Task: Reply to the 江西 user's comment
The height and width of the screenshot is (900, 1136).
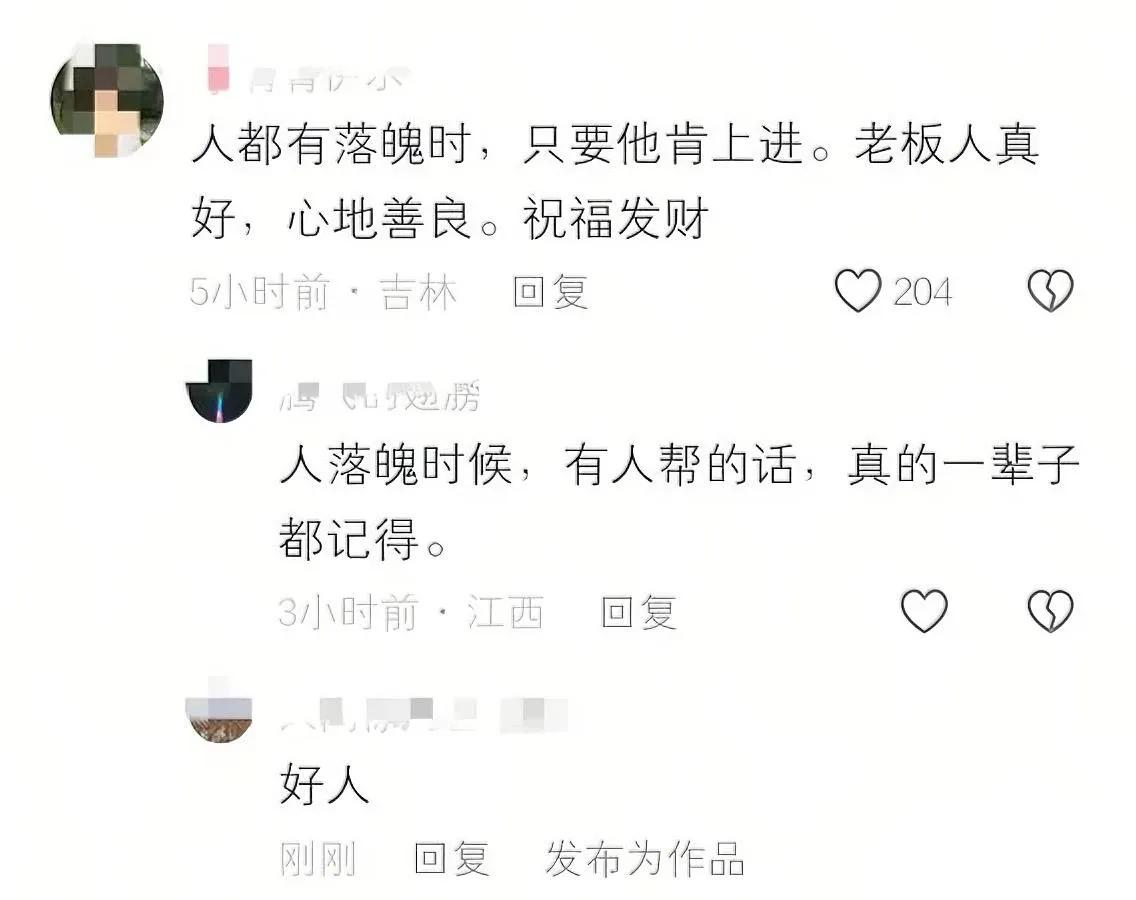Action: click(x=639, y=612)
